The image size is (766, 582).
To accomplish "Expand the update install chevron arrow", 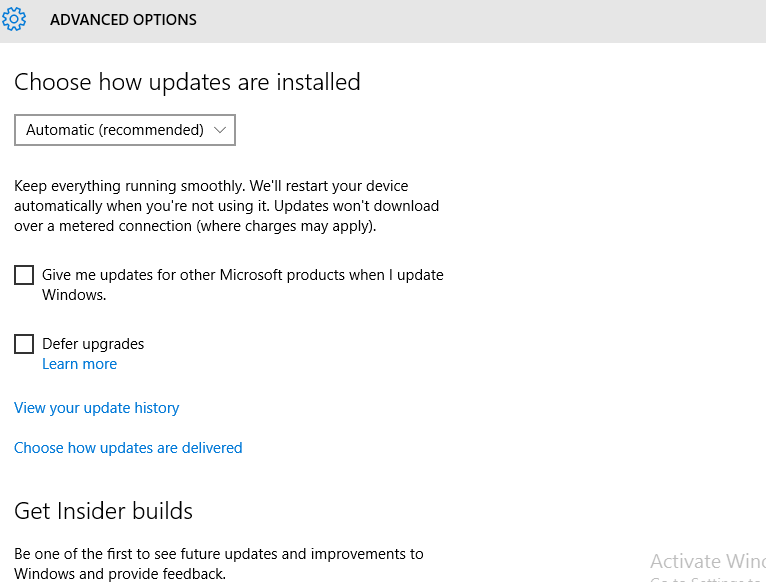I will (220, 130).
